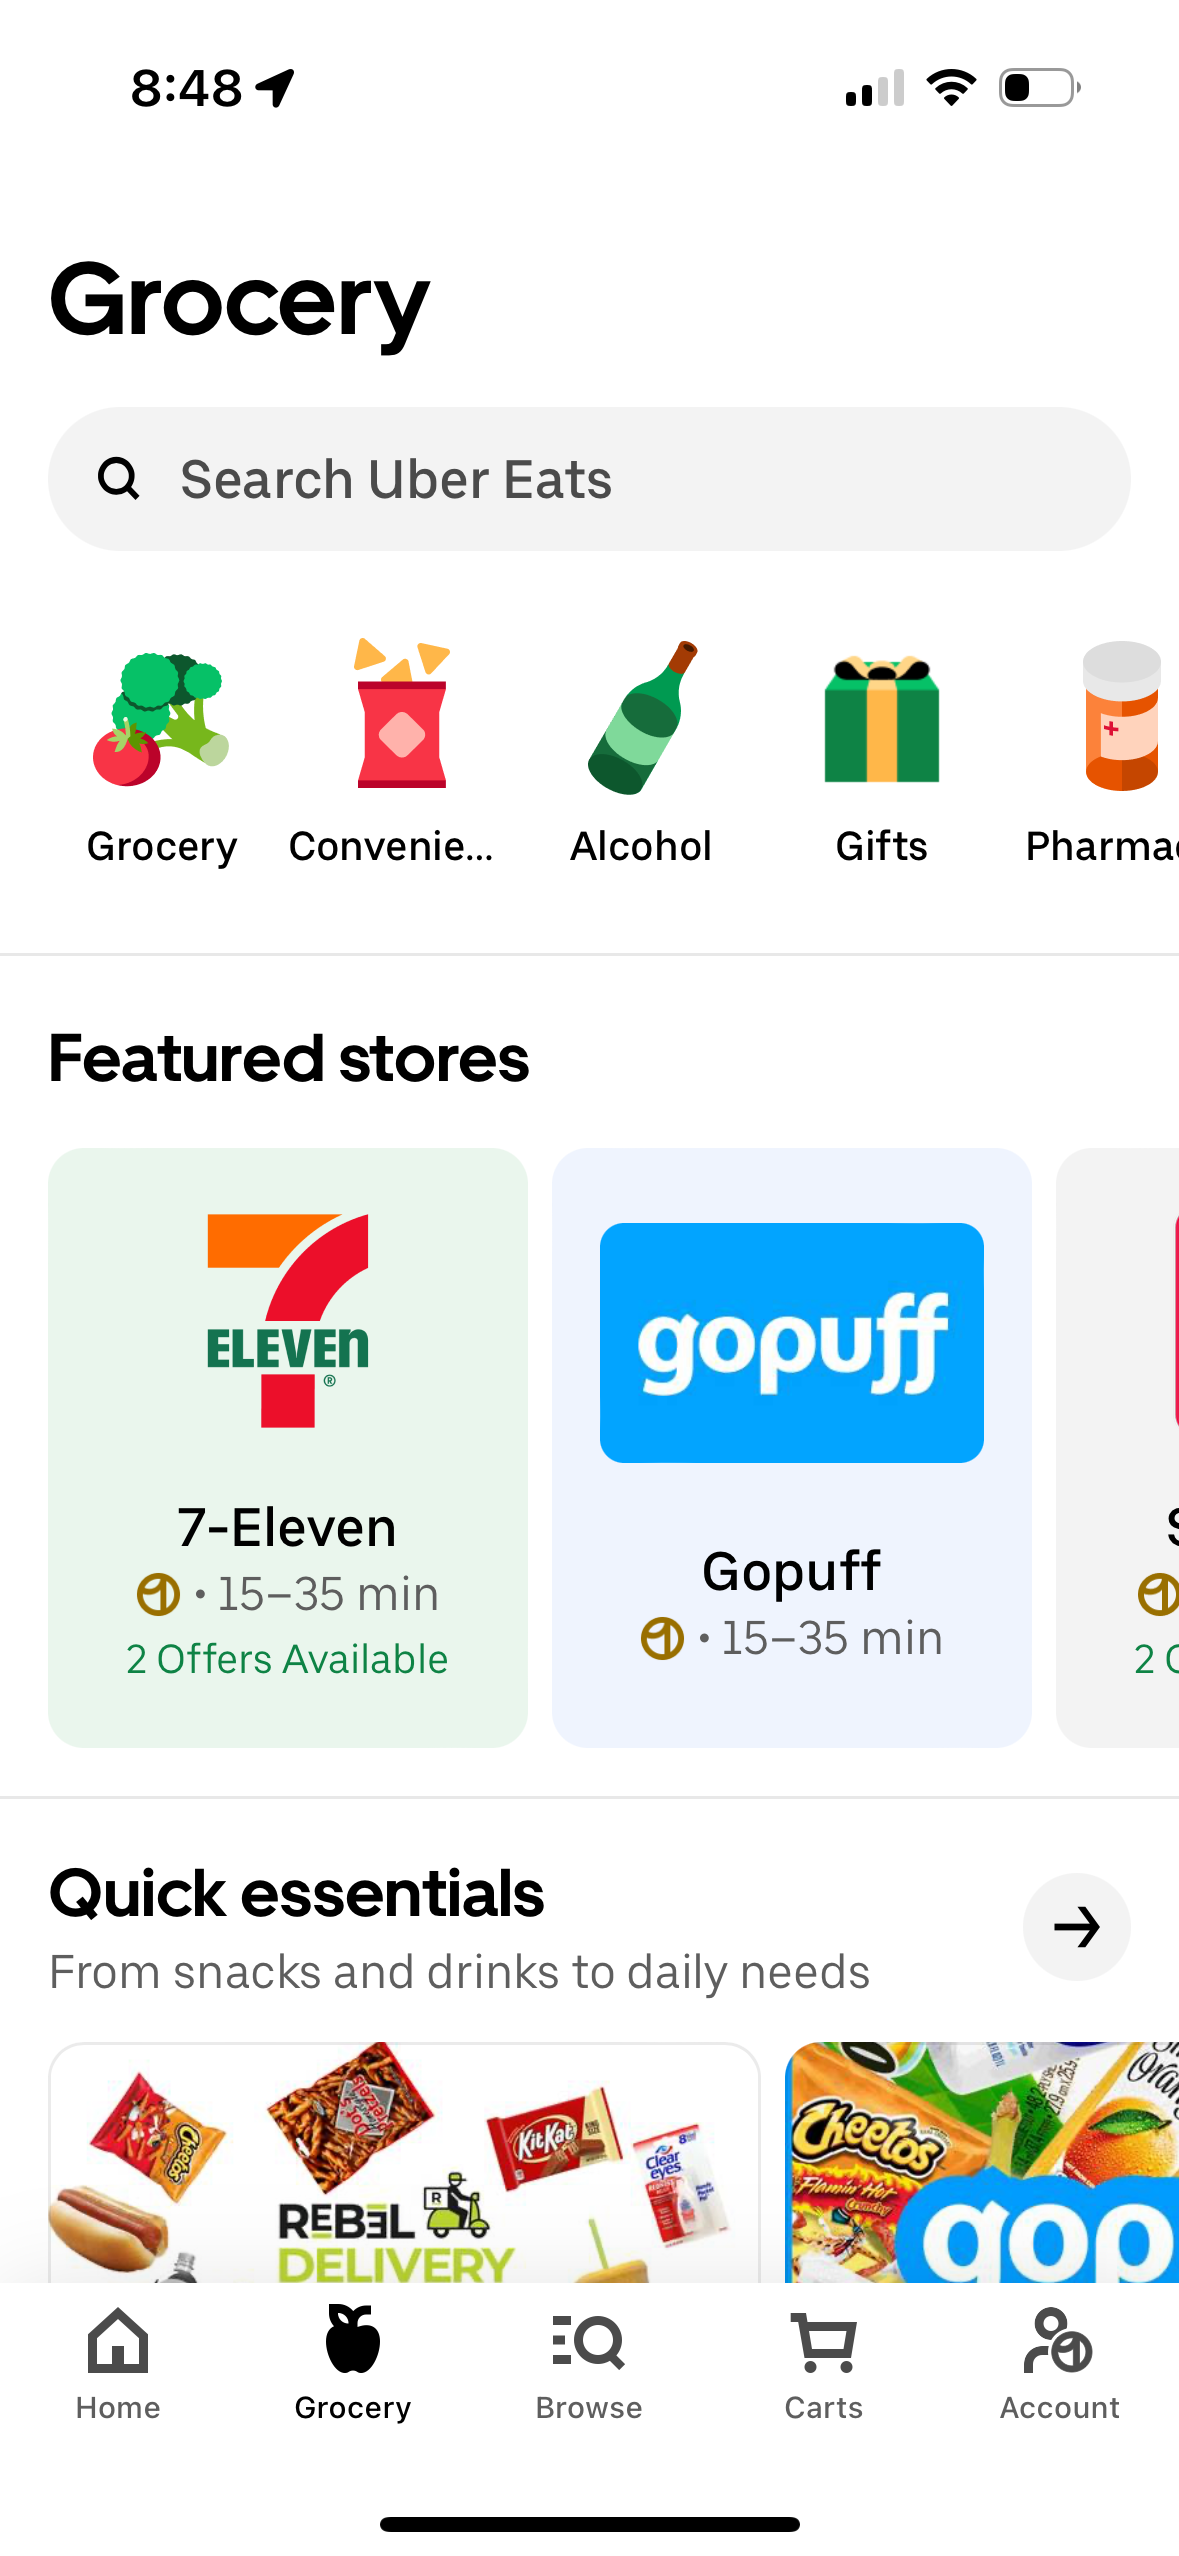View 2 Offers Available at 7-Eleven
Viewport: 1179px width, 2556px height.
[287, 1658]
